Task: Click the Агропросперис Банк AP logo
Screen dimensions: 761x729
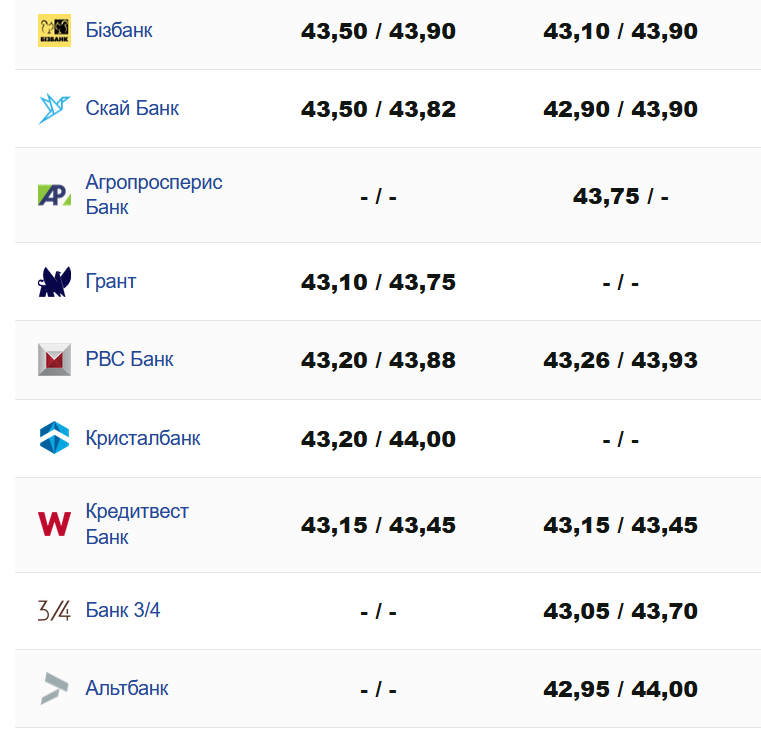Action: point(54,195)
